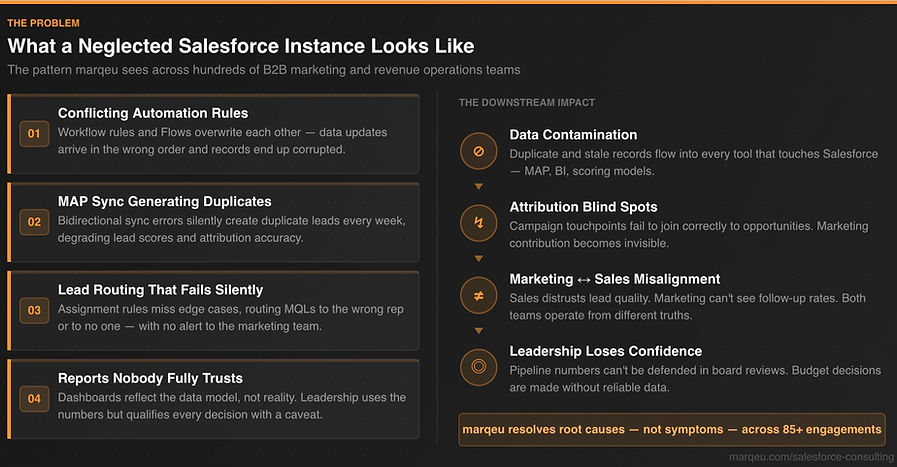Select the Conflicting Automation Rules heading
897x467 pixels.
point(153,113)
